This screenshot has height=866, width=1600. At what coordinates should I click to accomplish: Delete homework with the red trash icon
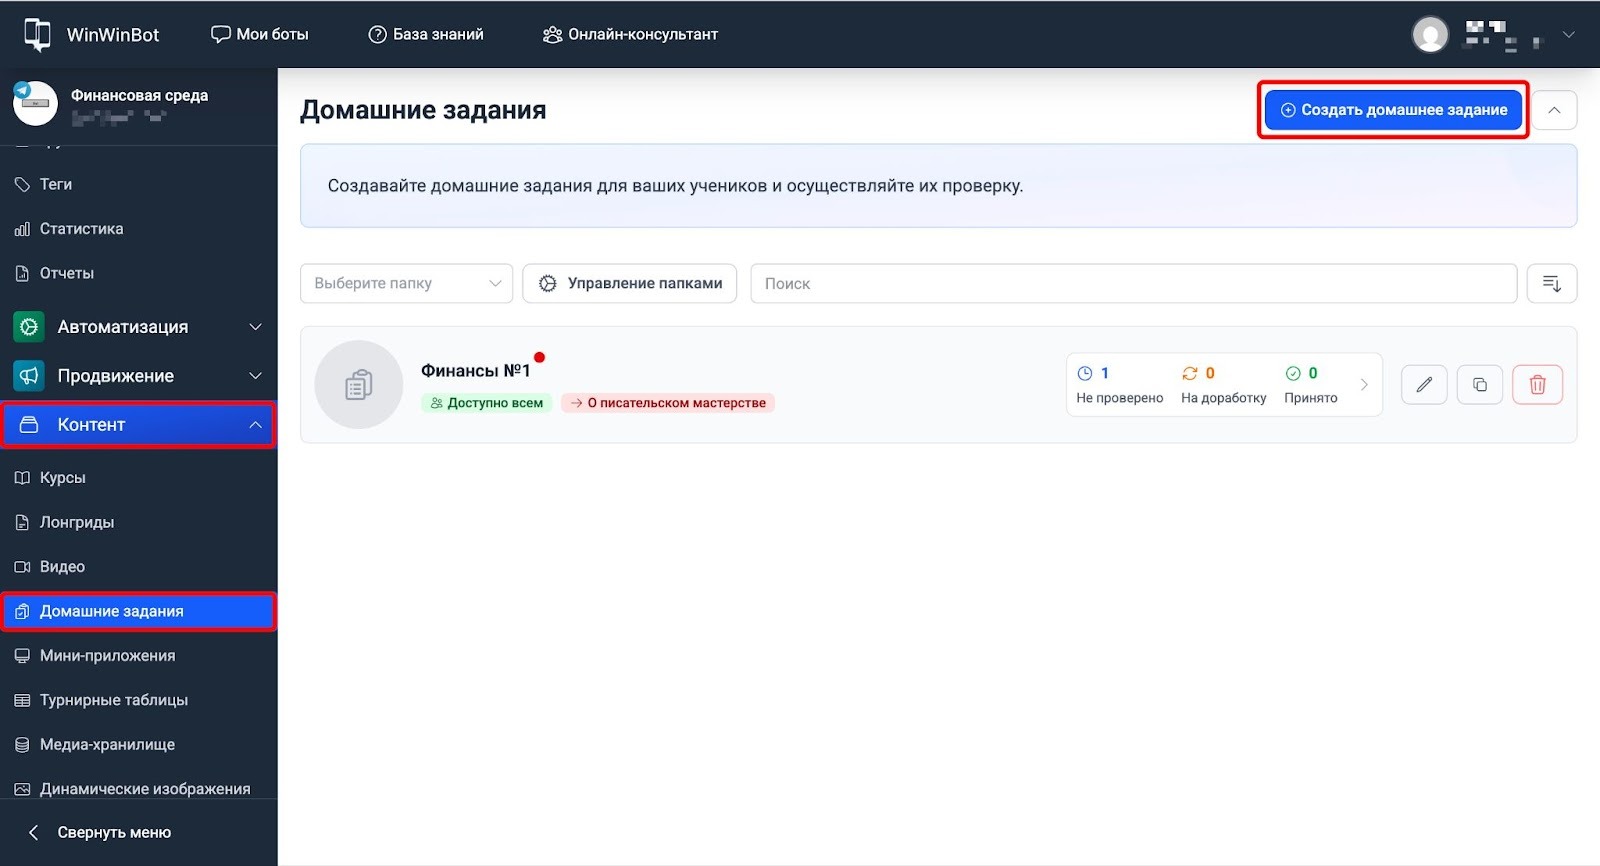point(1537,385)
